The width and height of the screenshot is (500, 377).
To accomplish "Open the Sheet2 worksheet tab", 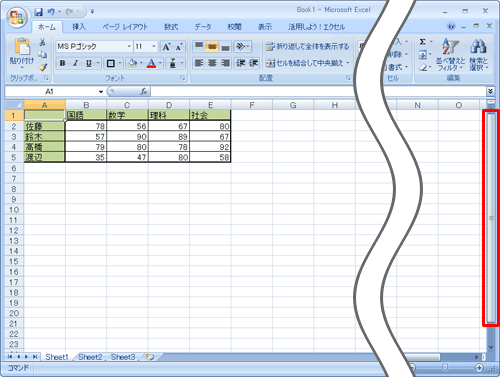I will pos(90,357).
